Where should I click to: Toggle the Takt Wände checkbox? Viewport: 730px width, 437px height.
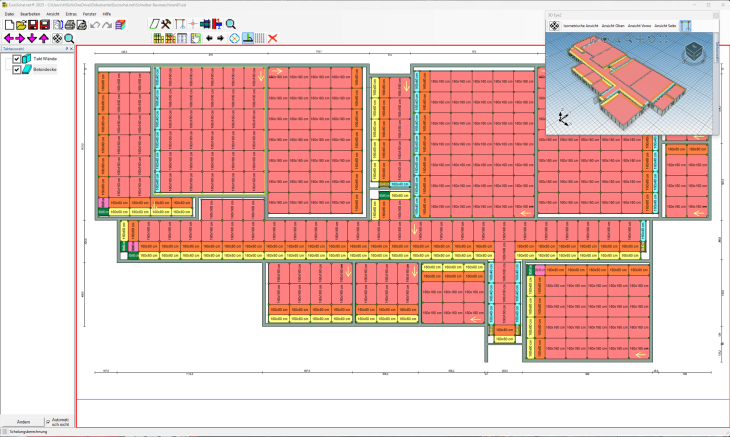point(17,59)
